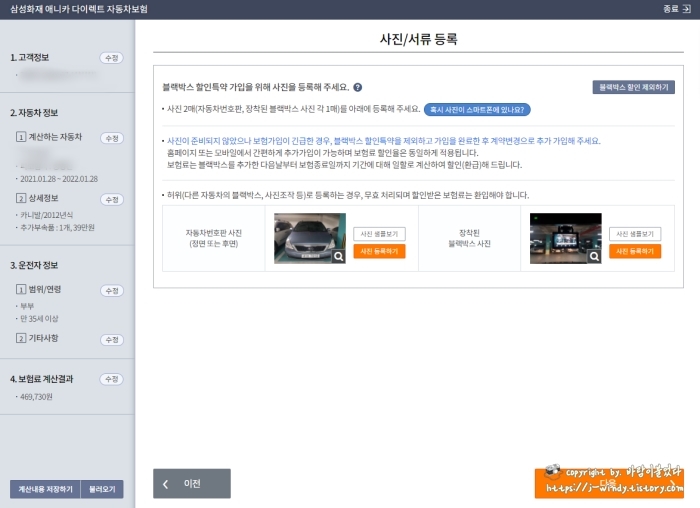
Task: Register the installed blackbox photo
Action: point(635,251)
